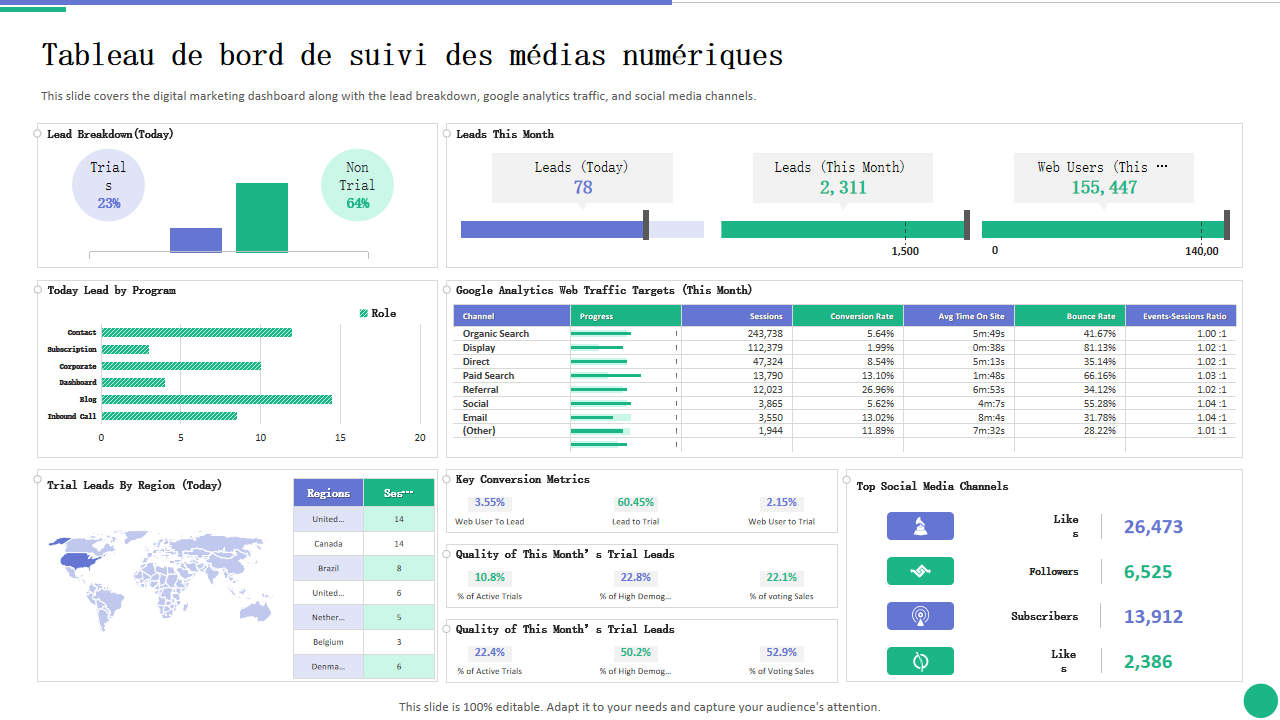
Task: Click sessions value 243,738
Action: (x=764, y=333)
